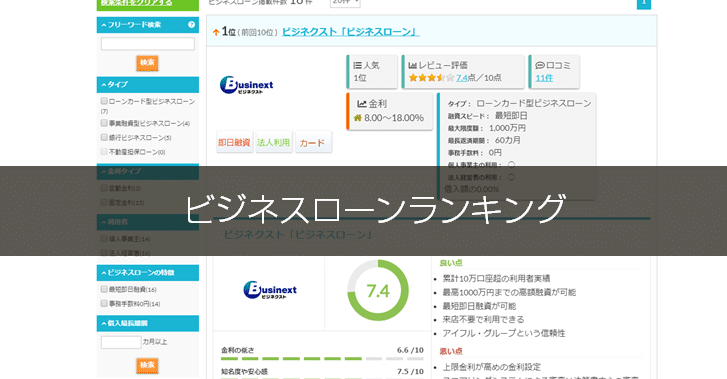Viewport: 727px width, 379px height.
Task: Click the free-word search text field
Action: pos(148,44)
